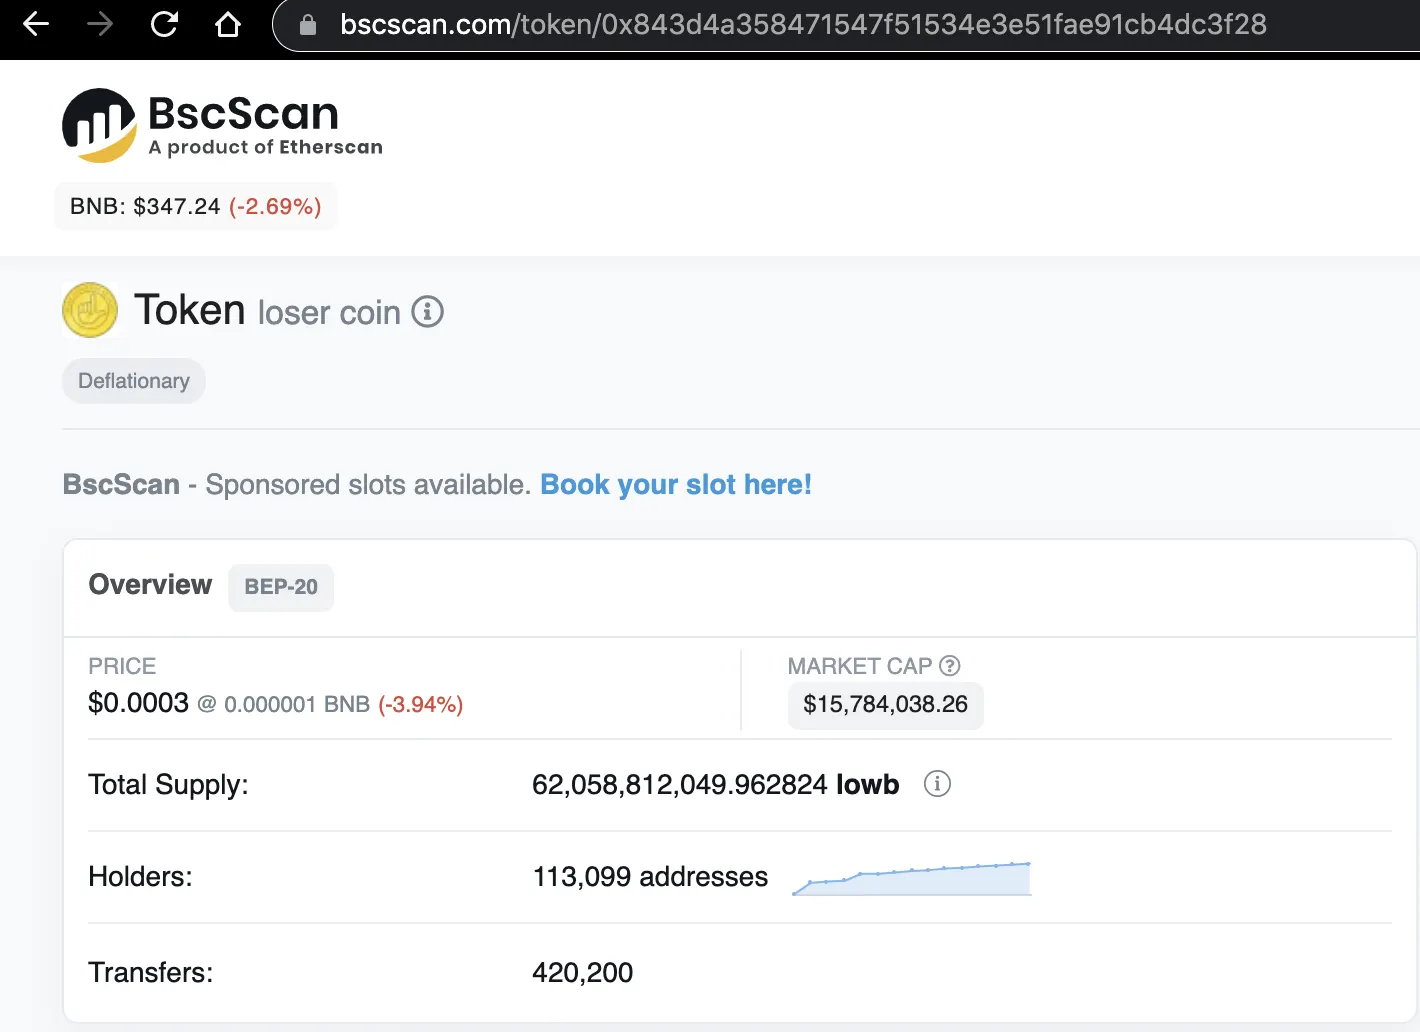Follow the Book your slot here link
Screen dimensions: 1420x1032
[676, 485]
